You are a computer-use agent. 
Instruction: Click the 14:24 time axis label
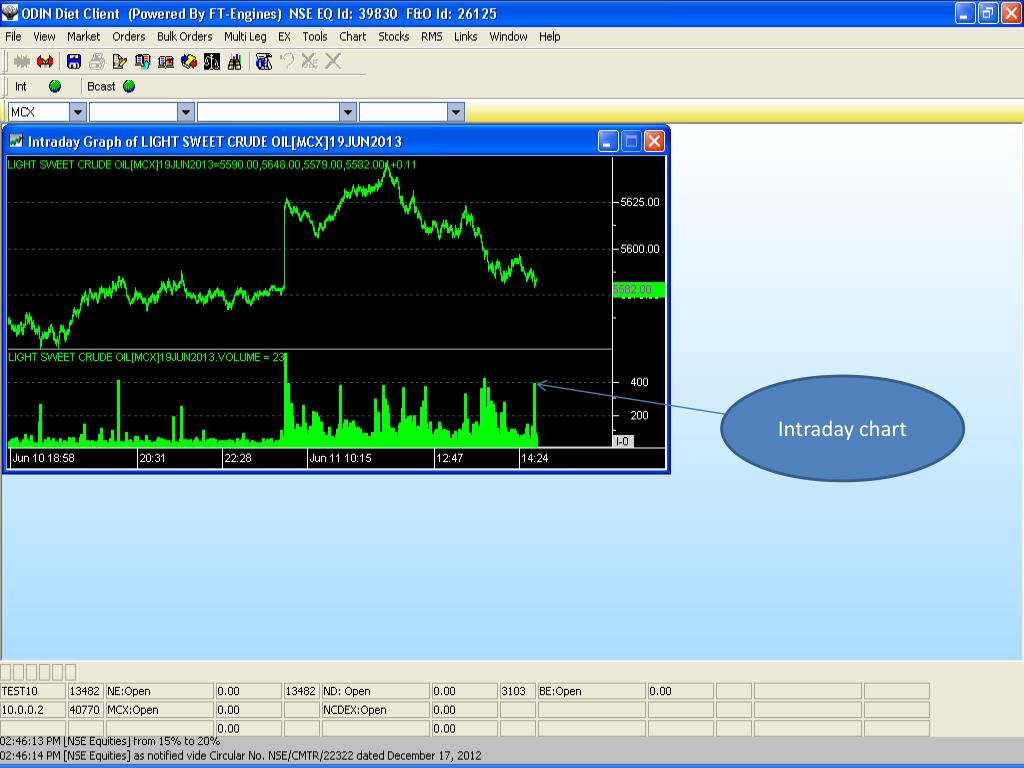(534, 458)
